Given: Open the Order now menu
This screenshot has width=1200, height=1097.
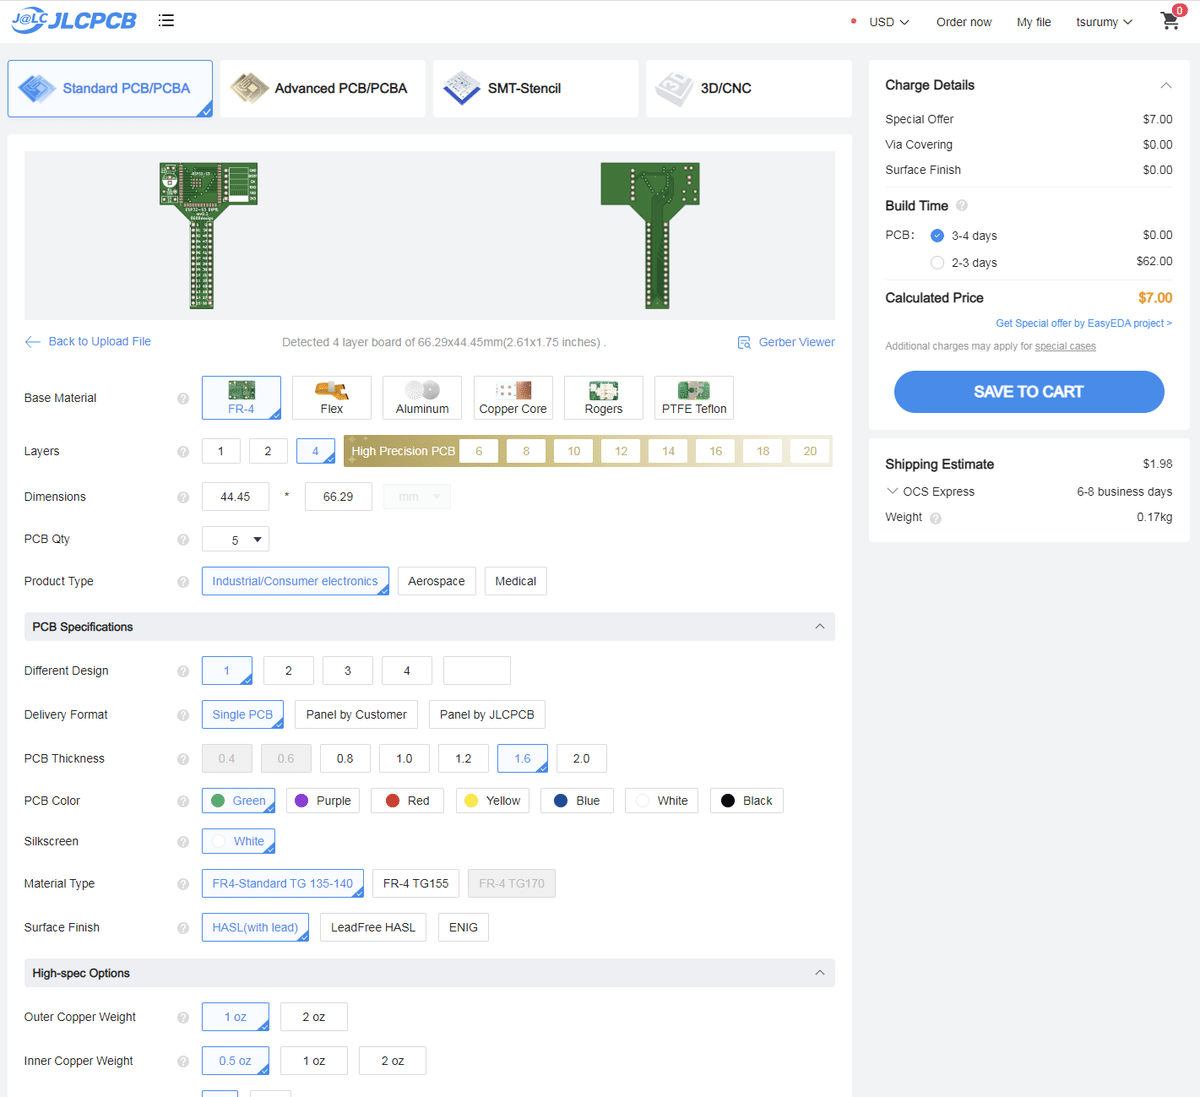Looking at the screenshot, I should 964,22.
